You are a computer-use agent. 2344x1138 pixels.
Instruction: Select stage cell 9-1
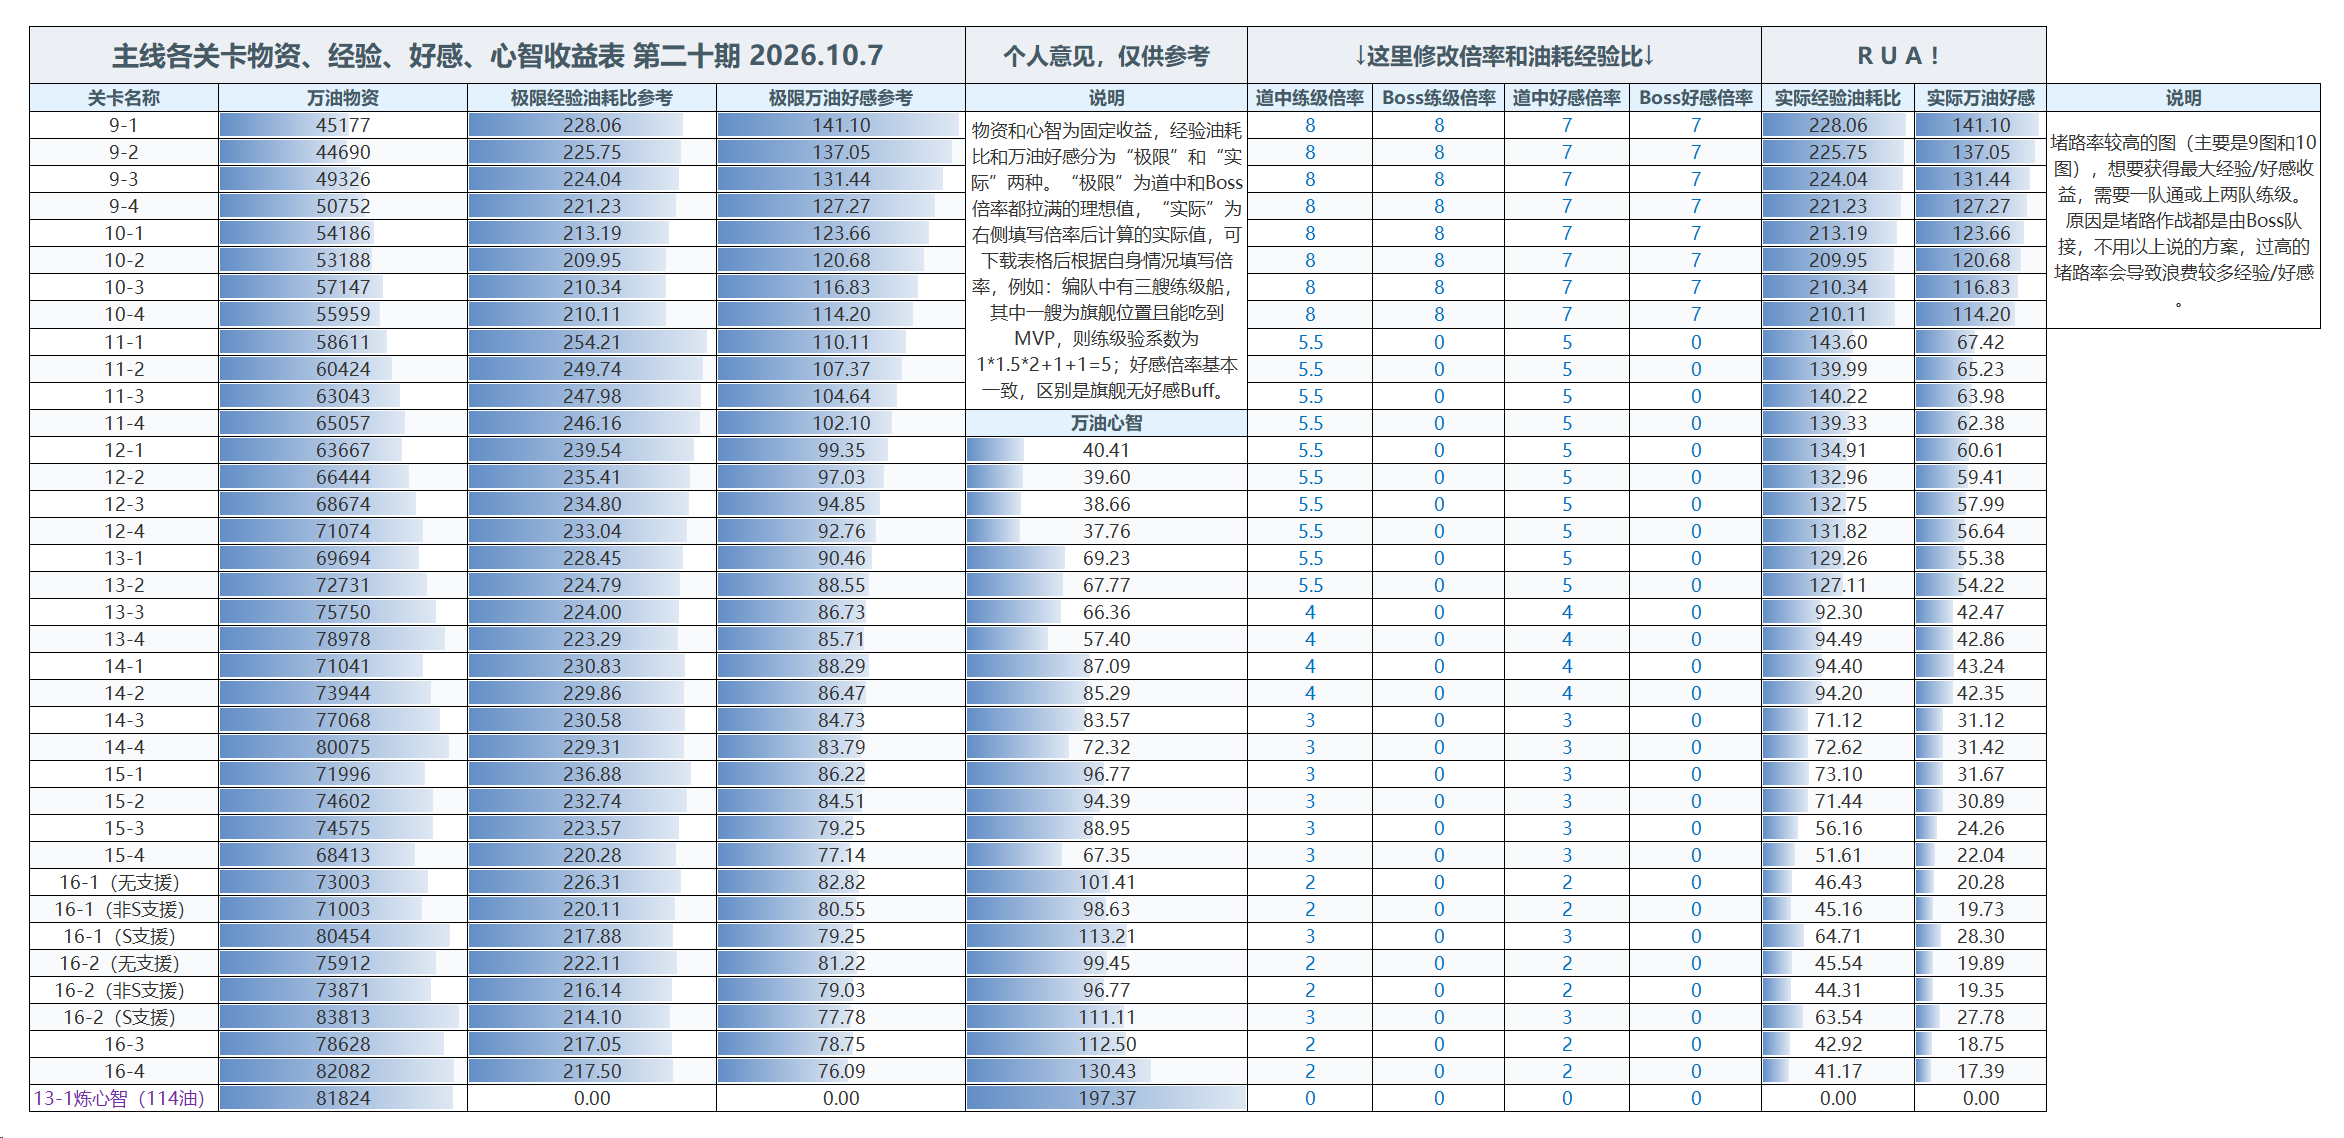(124, 125)
